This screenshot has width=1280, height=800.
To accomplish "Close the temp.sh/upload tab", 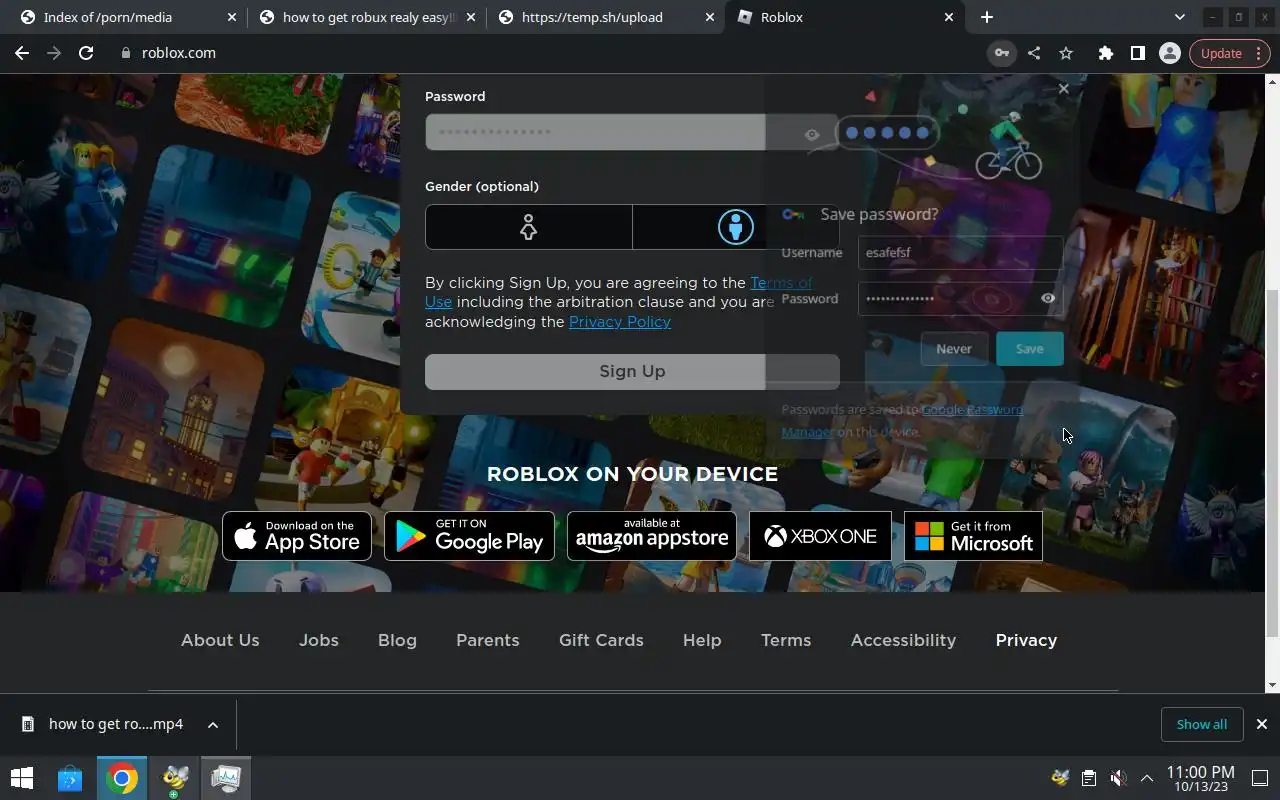I will point(710,17).
